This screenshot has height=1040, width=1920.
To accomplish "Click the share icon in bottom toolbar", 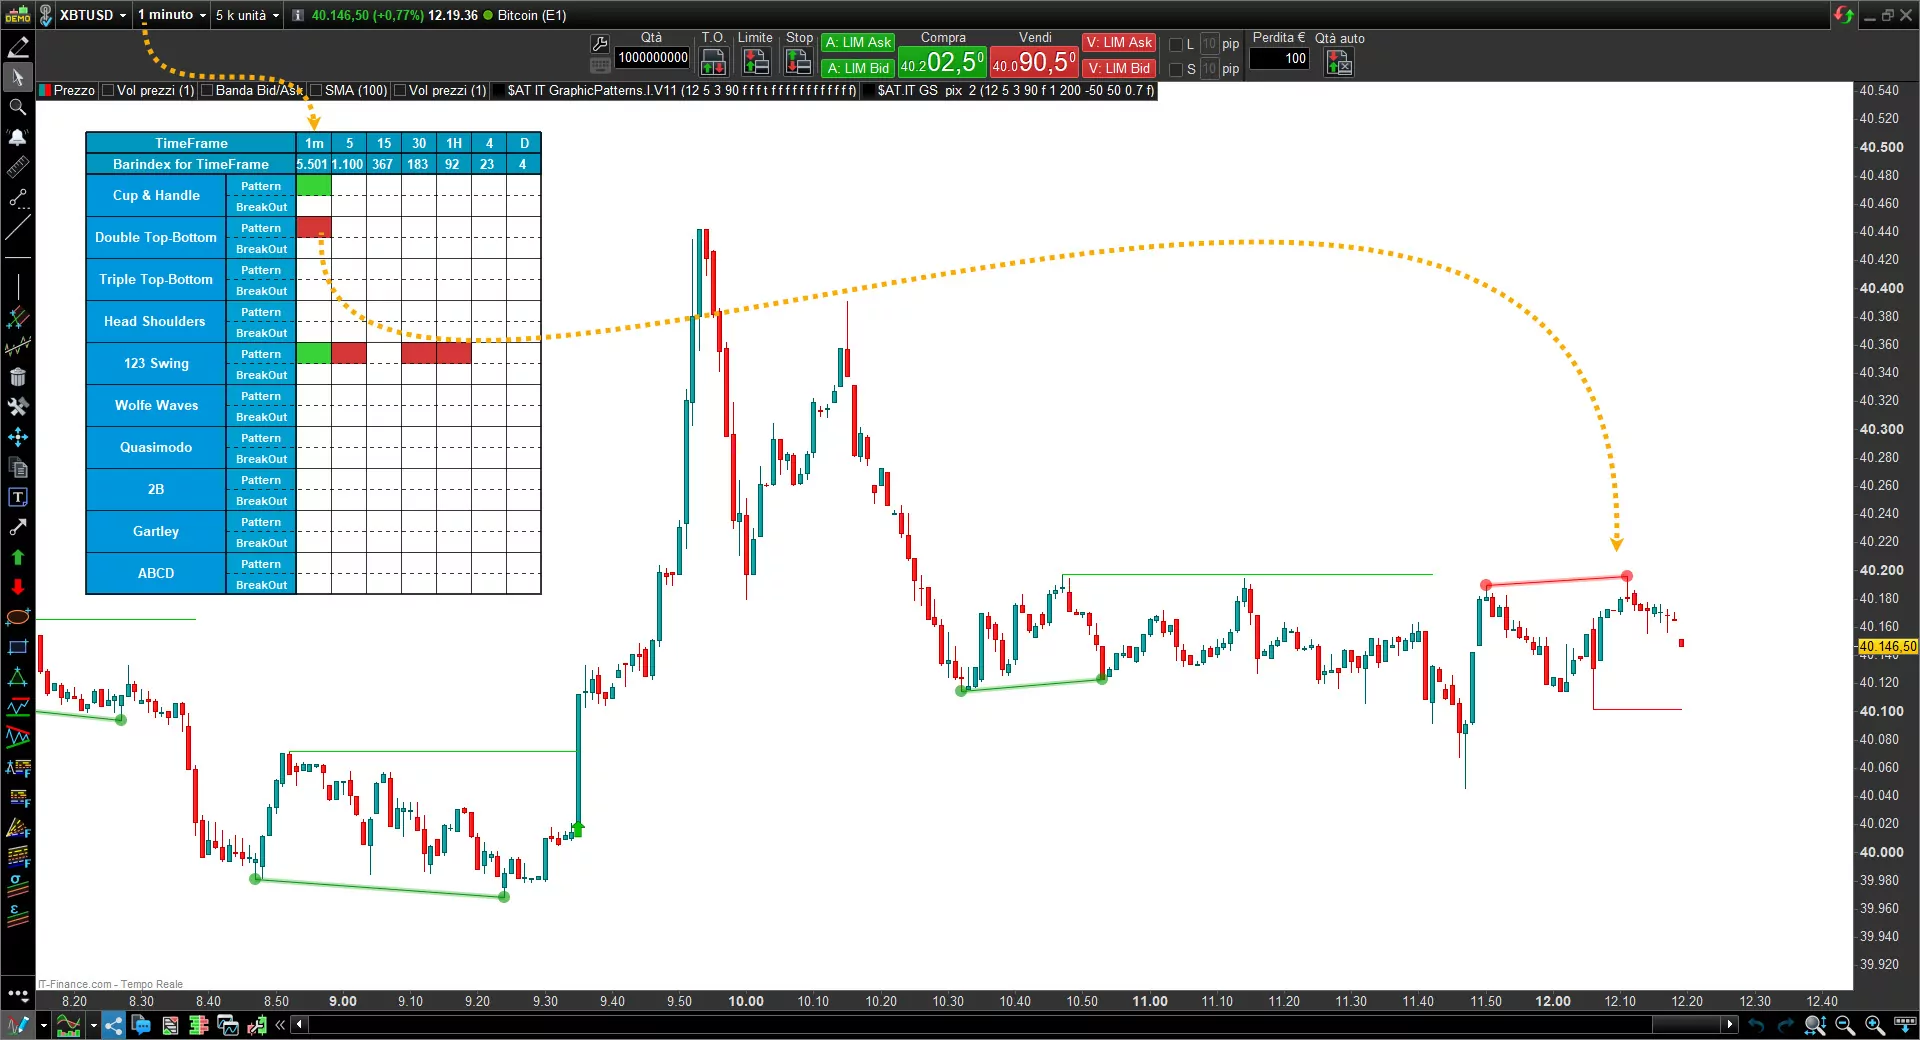I will 114,1025.
